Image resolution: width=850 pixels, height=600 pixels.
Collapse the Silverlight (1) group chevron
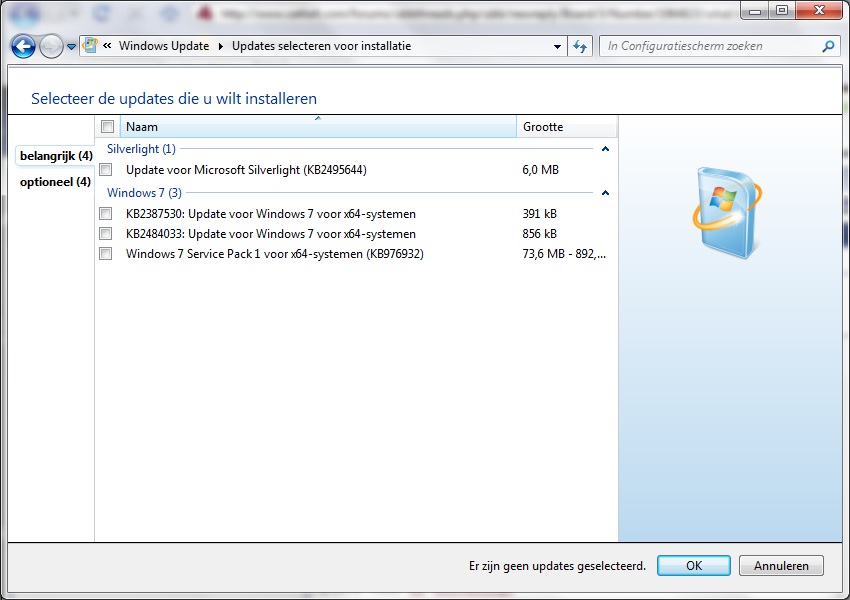coord(606,149)
